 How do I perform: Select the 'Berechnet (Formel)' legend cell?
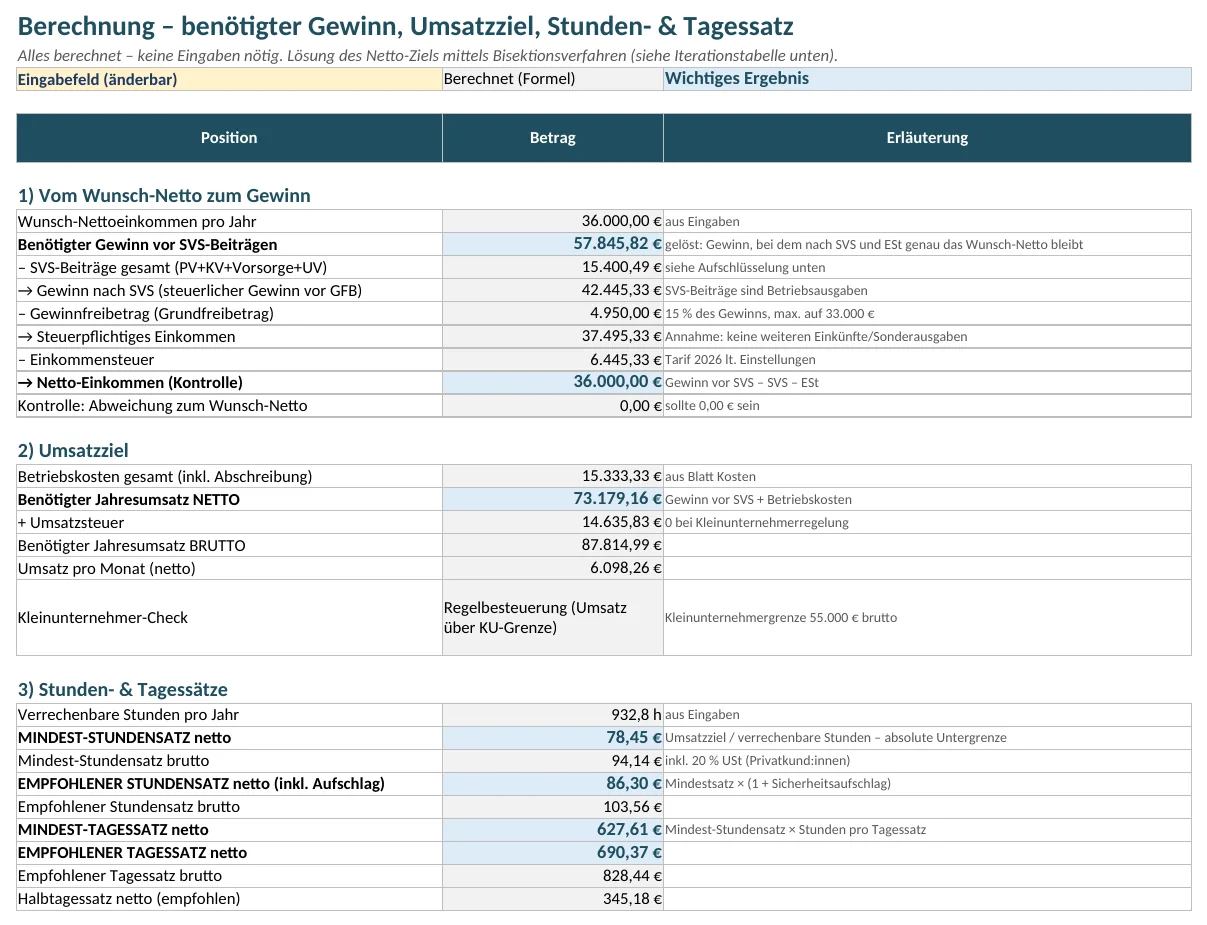coord(553,79)
